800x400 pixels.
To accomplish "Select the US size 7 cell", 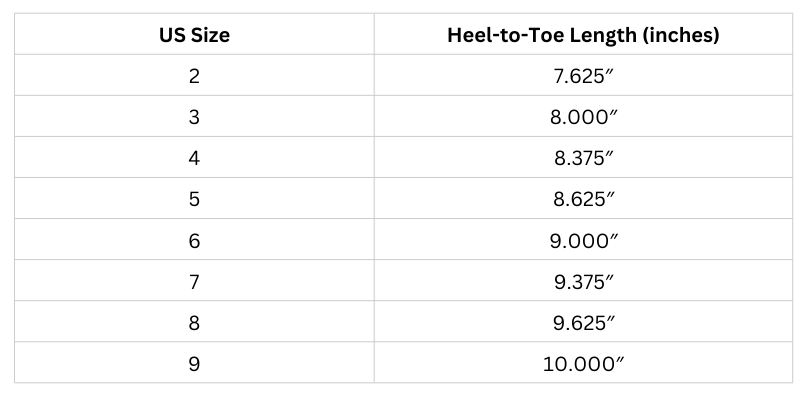I will [x=194, y=281].
